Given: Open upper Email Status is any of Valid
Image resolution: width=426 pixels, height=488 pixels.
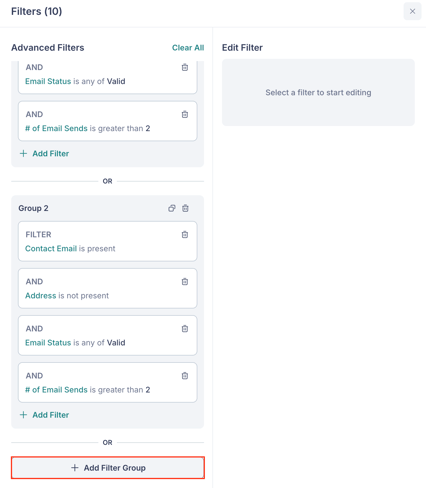Looking at the screenshot, I should click(108, 77).
